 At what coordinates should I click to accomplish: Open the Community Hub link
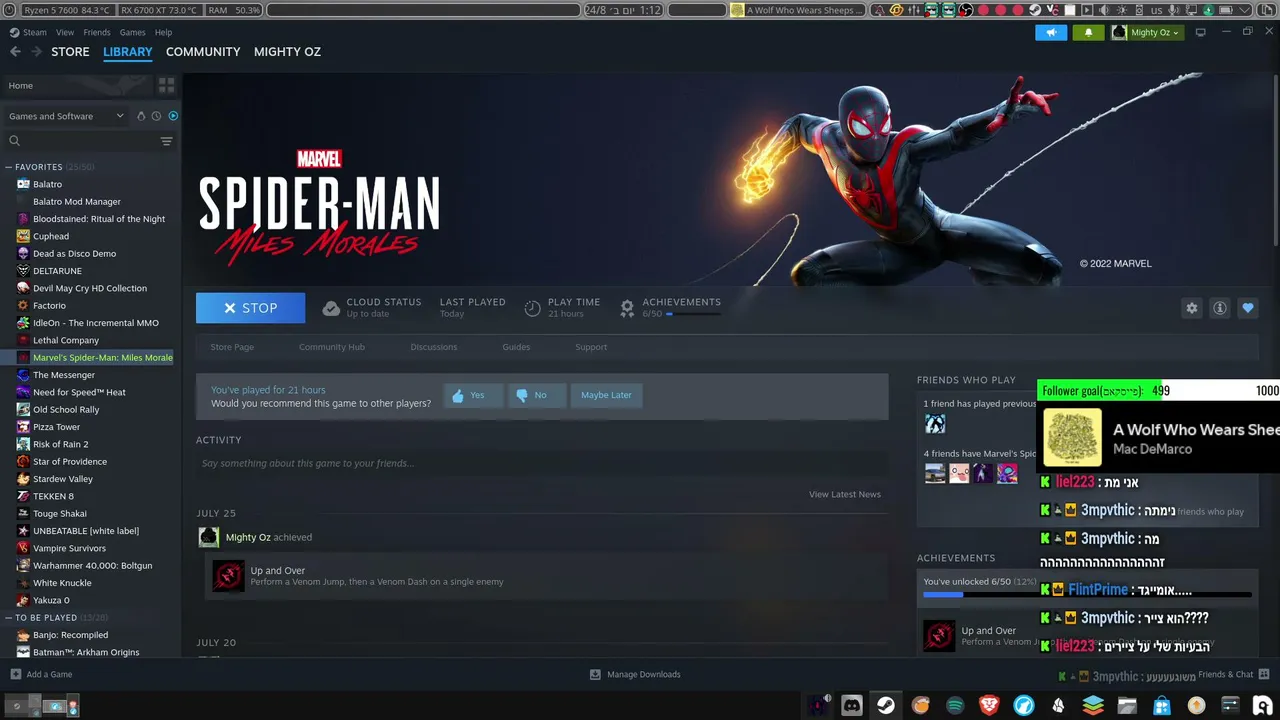pyautogui.click(x=332, y=347)
